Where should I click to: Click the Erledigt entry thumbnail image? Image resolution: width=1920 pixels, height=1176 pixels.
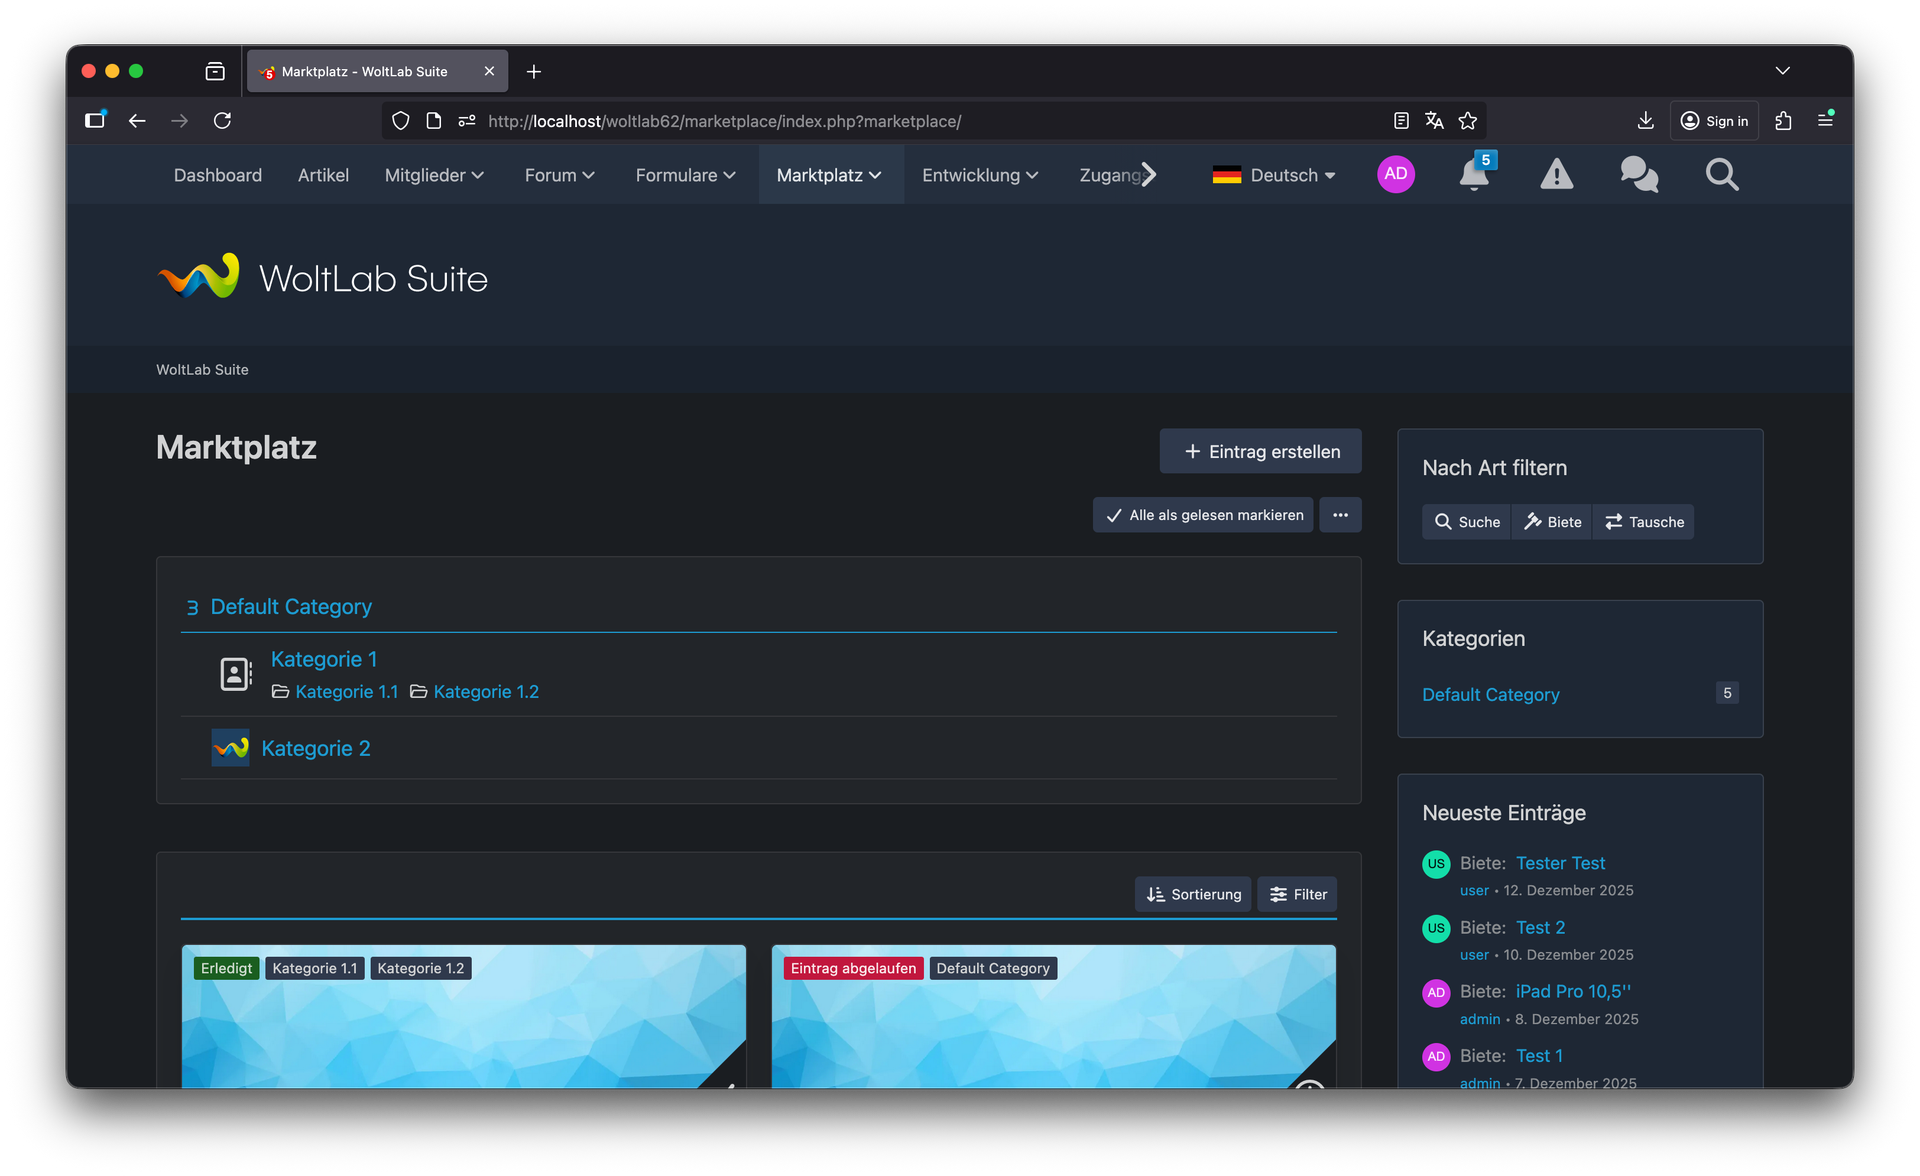click(463, 1030)
